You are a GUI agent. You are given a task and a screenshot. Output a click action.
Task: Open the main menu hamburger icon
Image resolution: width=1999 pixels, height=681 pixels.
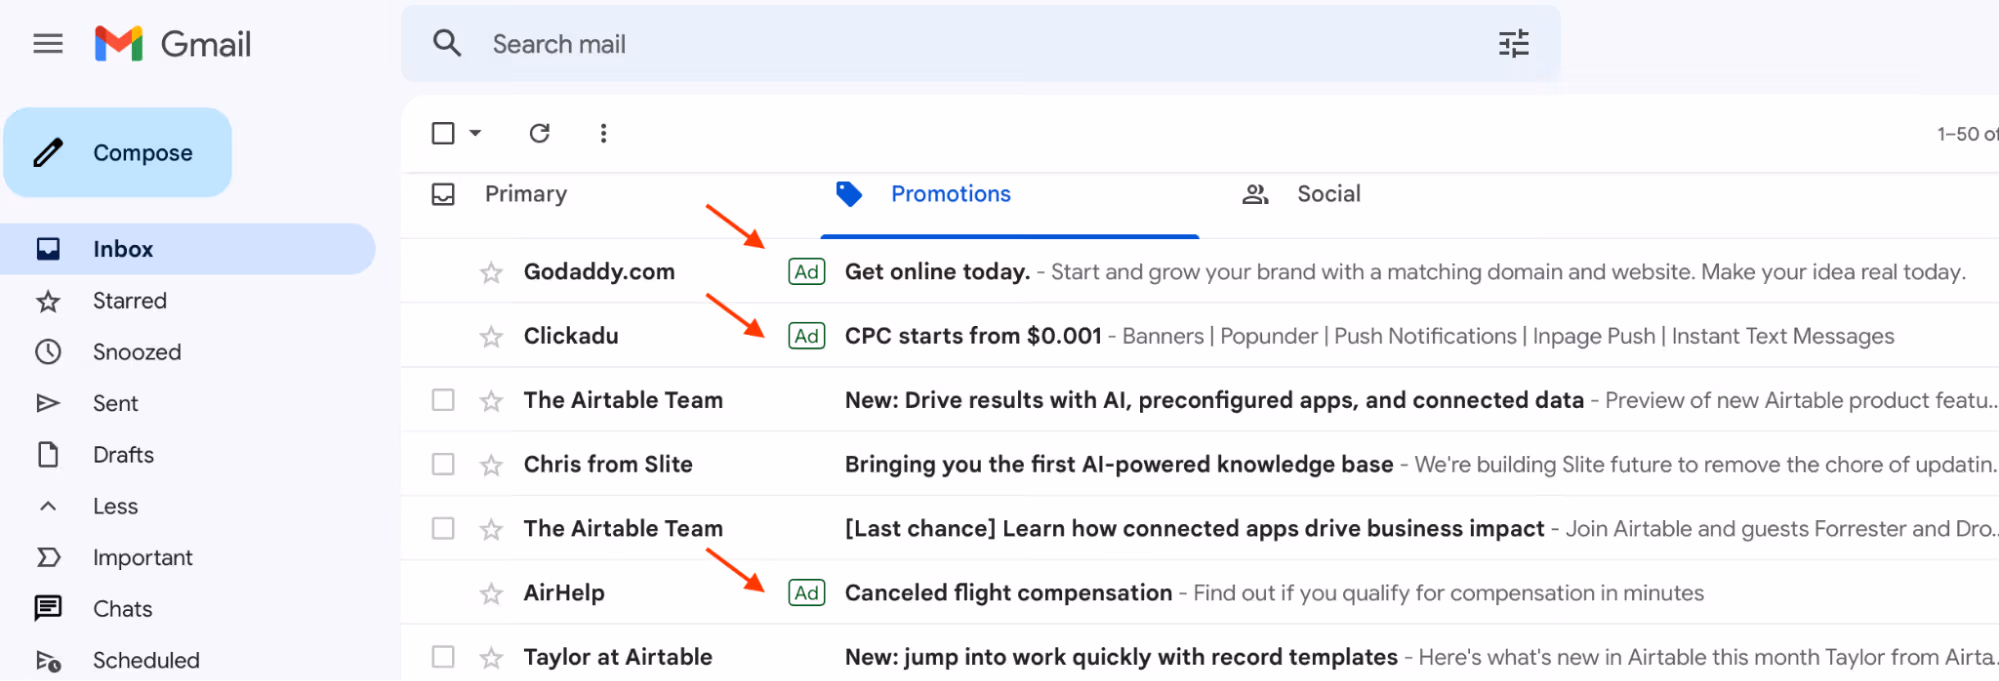point(48,44)
